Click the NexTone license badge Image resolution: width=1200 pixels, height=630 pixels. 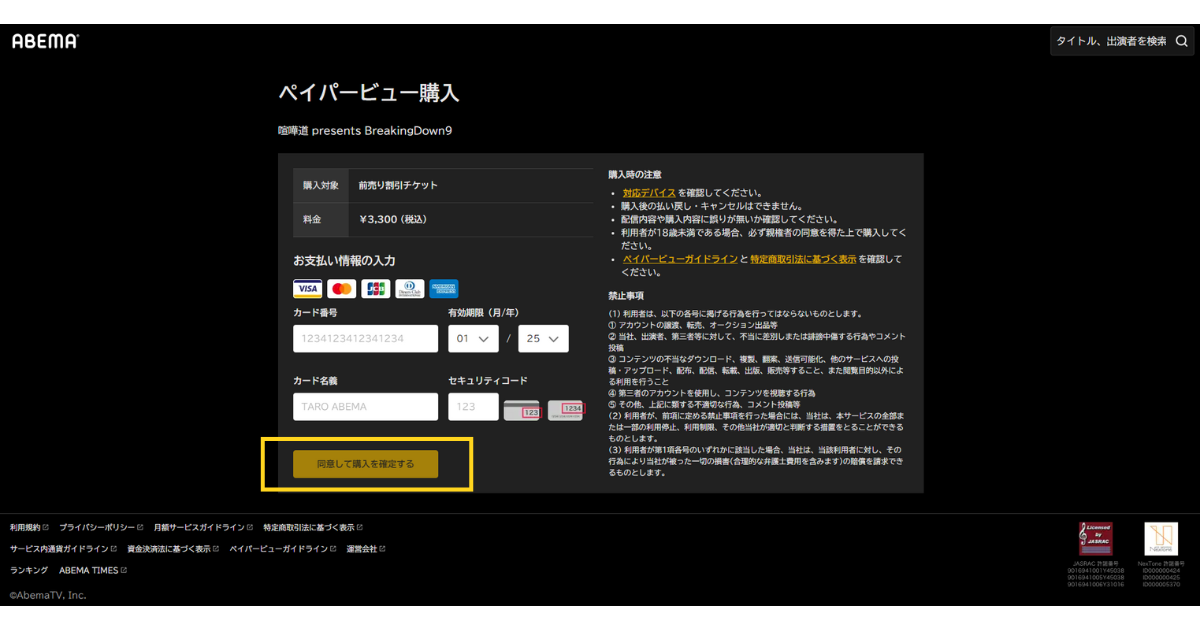pos(1161,539)
